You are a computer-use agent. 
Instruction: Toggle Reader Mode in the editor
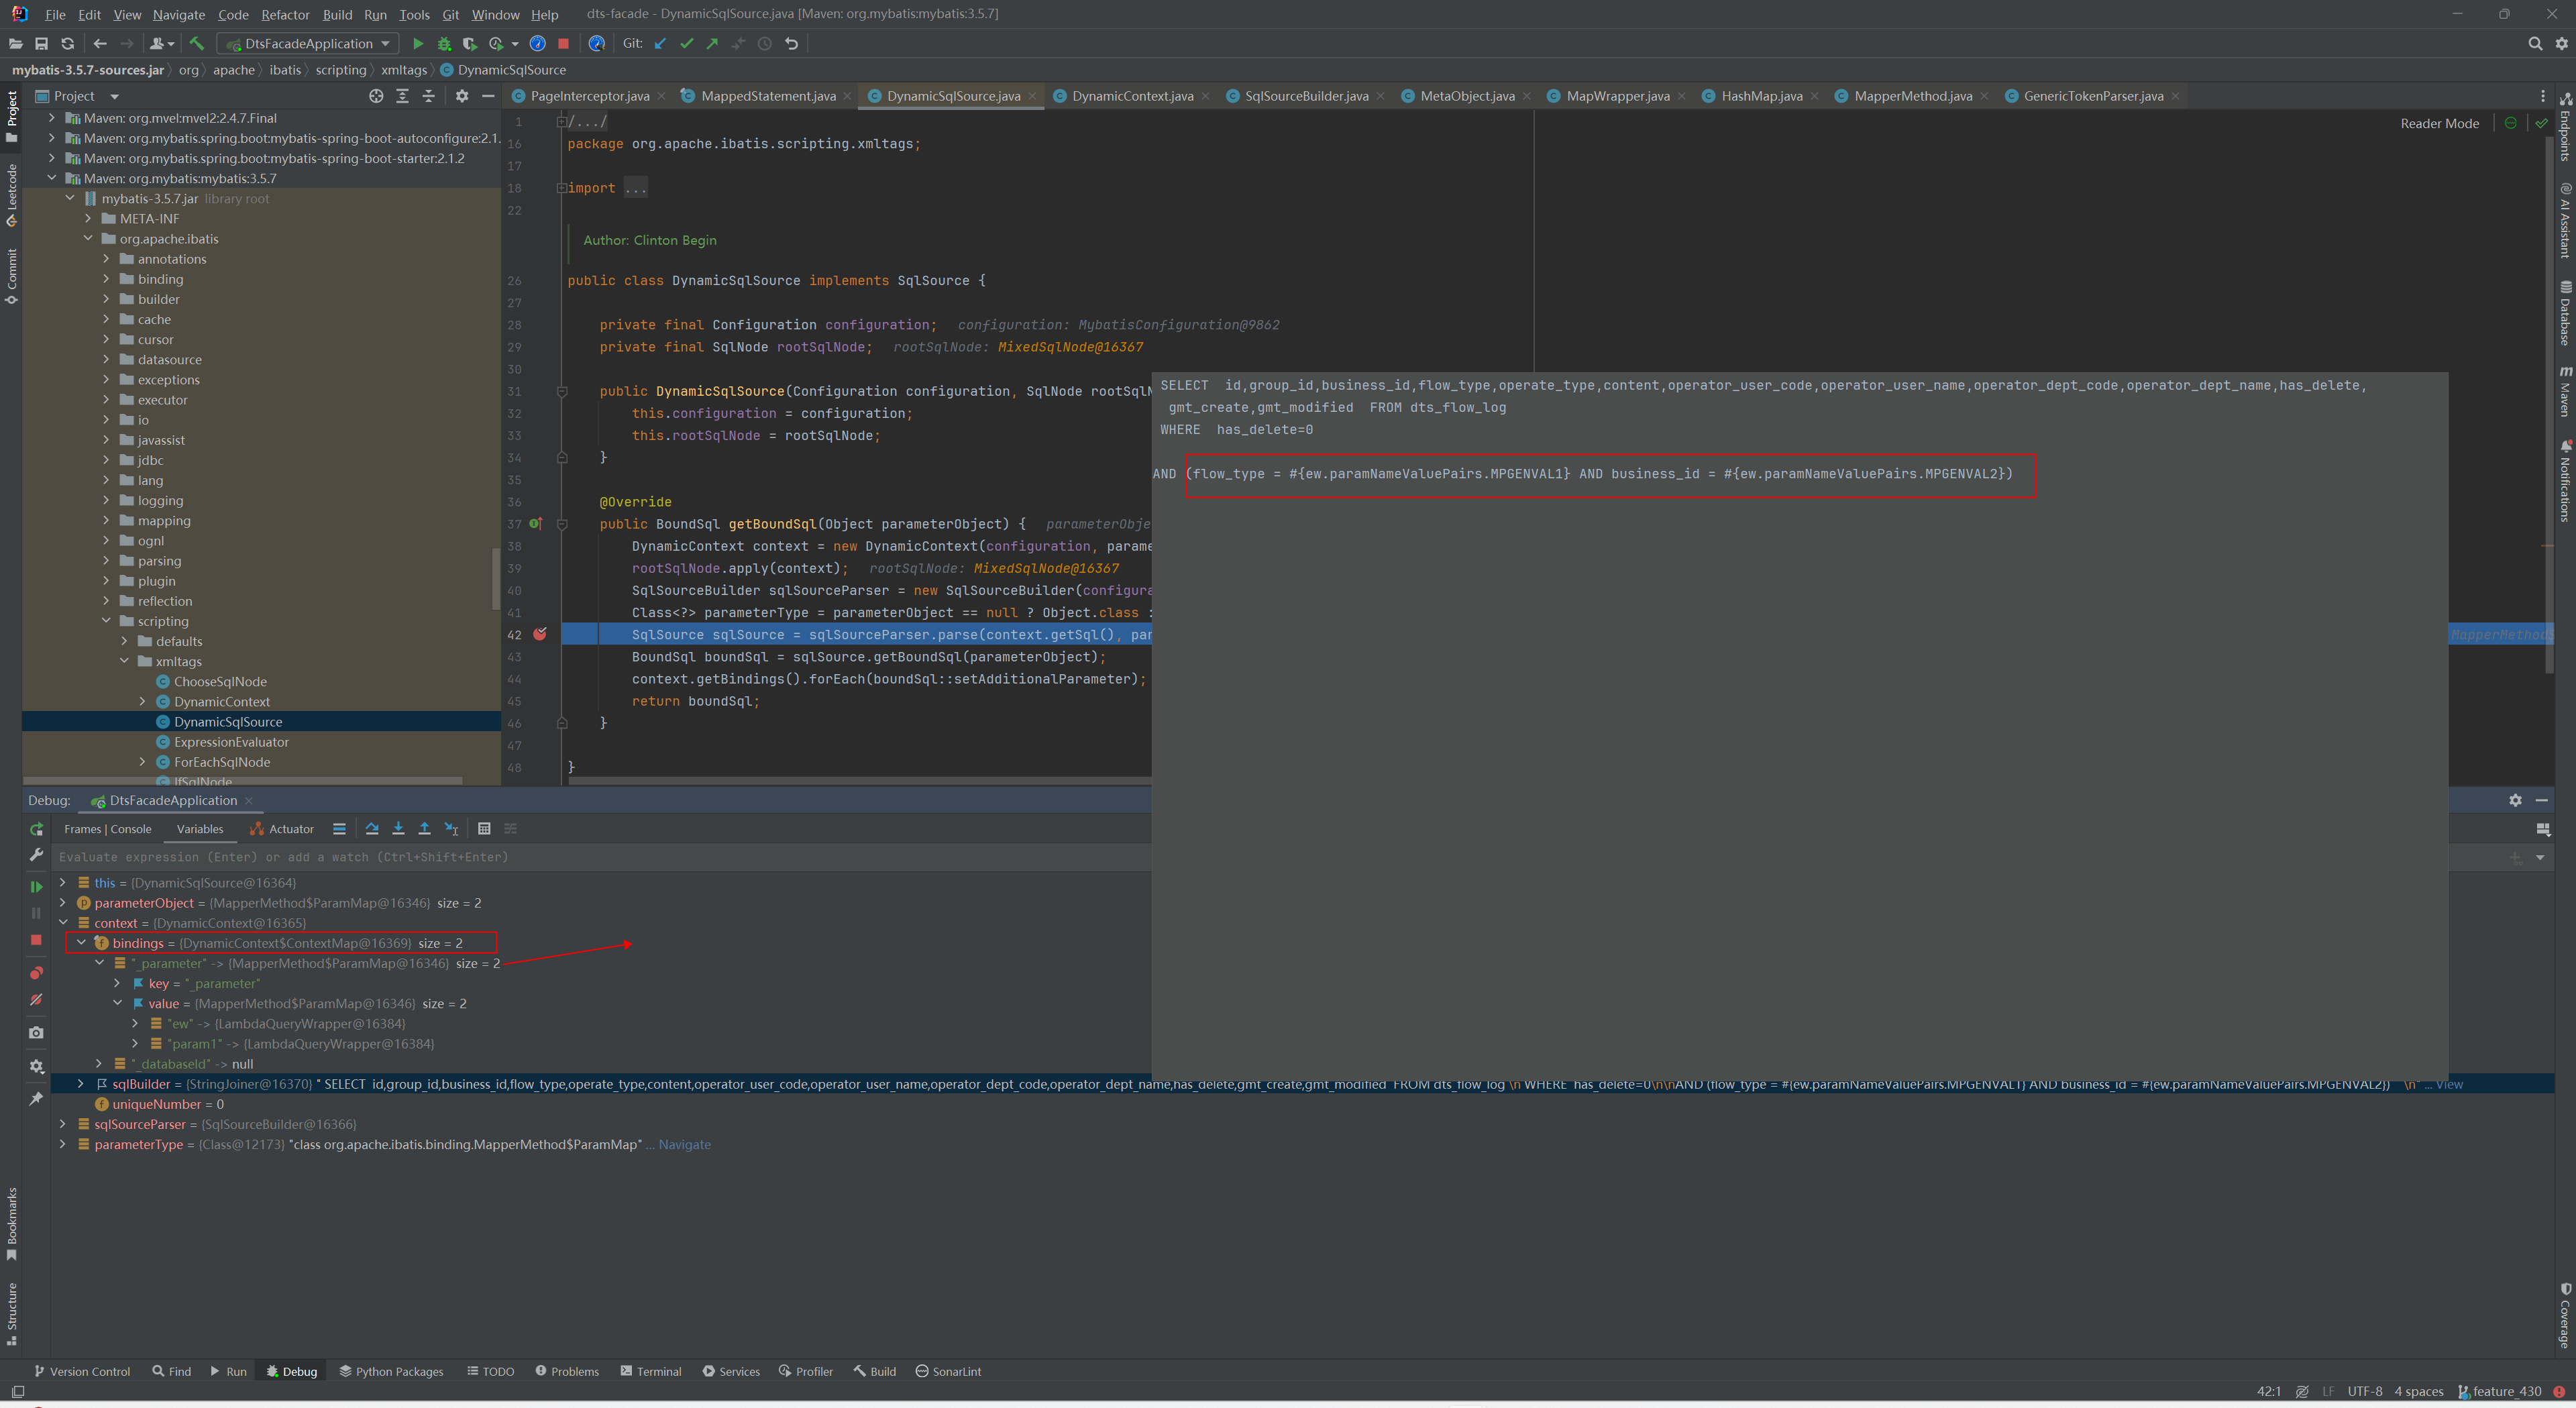point(2439,124)
